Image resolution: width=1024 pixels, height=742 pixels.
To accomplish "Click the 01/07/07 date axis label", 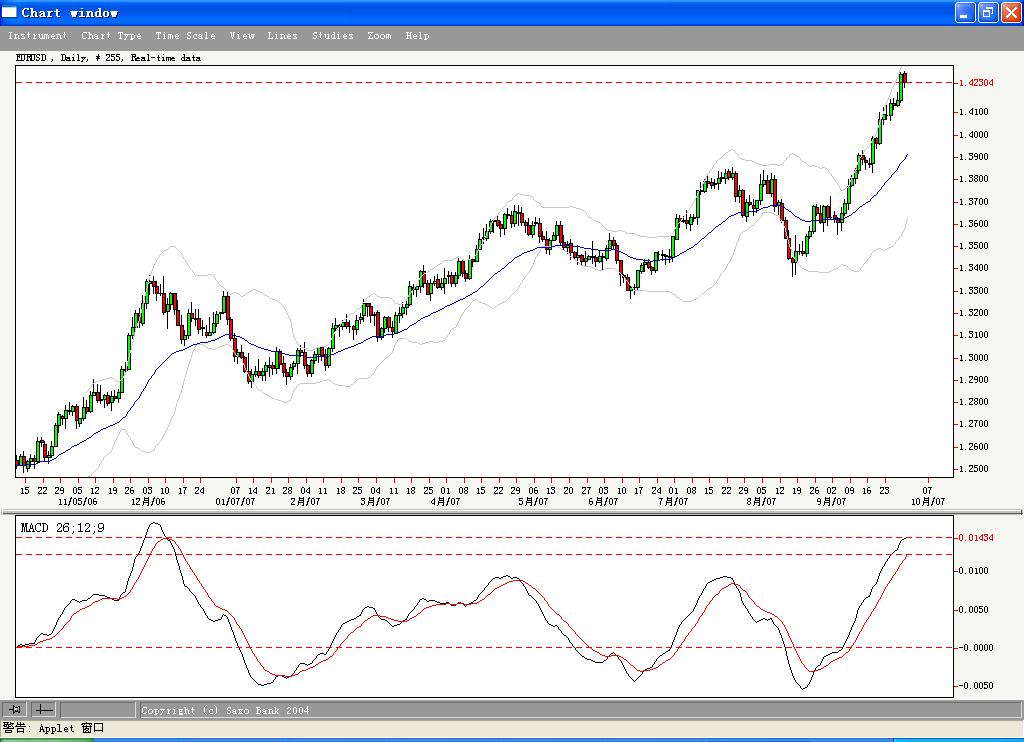I will click(235, 502).
